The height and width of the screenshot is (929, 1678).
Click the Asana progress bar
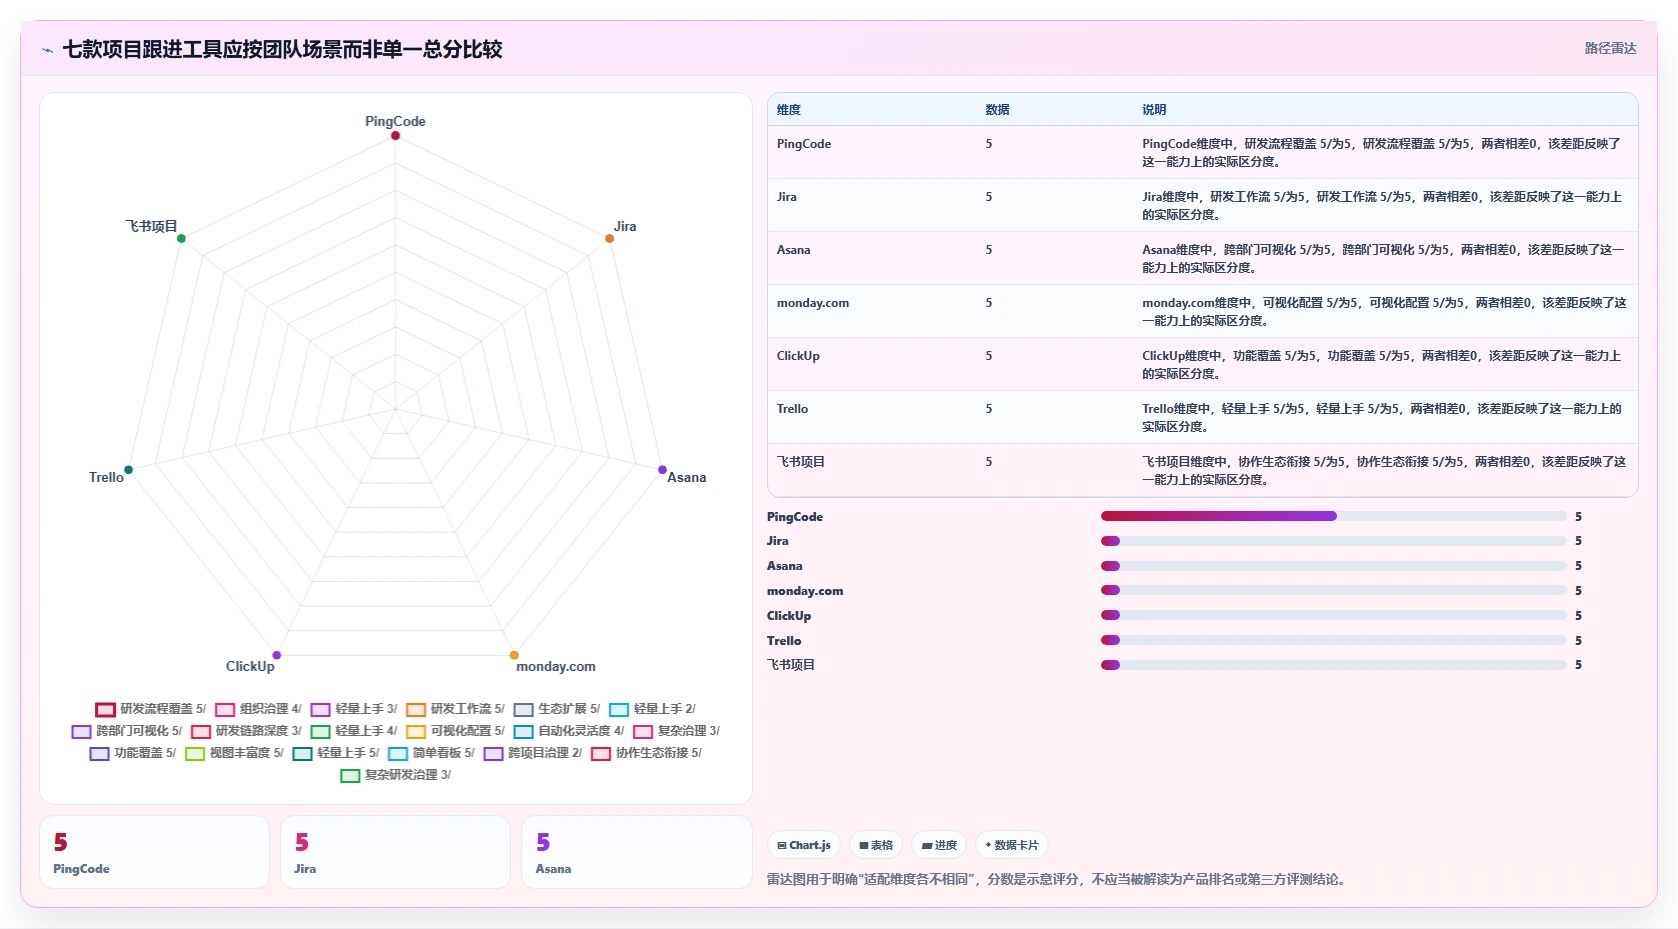pos(1333,566)
